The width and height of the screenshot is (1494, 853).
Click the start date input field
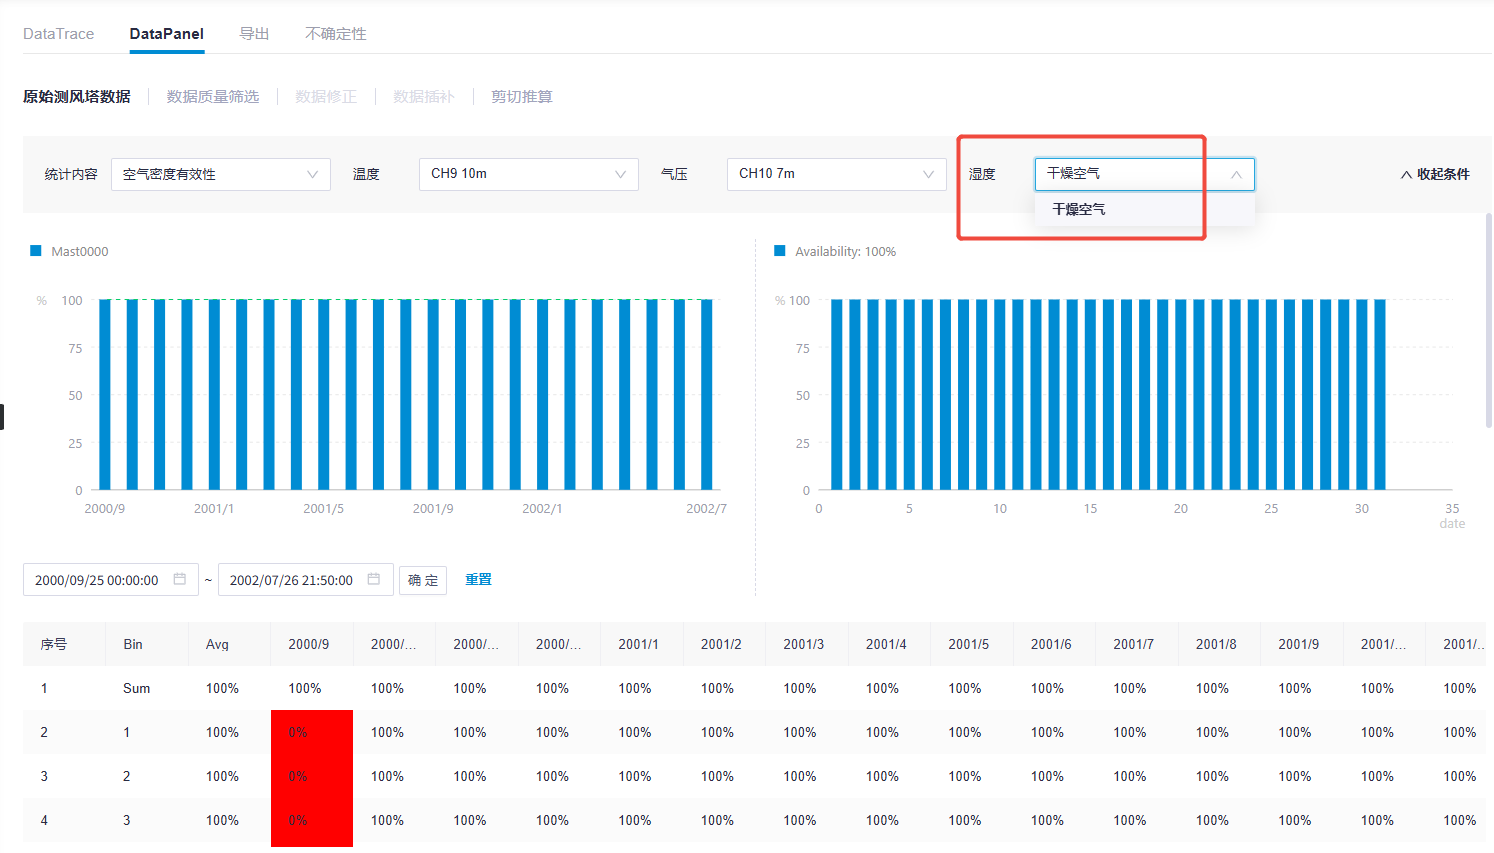pos(97,580)
